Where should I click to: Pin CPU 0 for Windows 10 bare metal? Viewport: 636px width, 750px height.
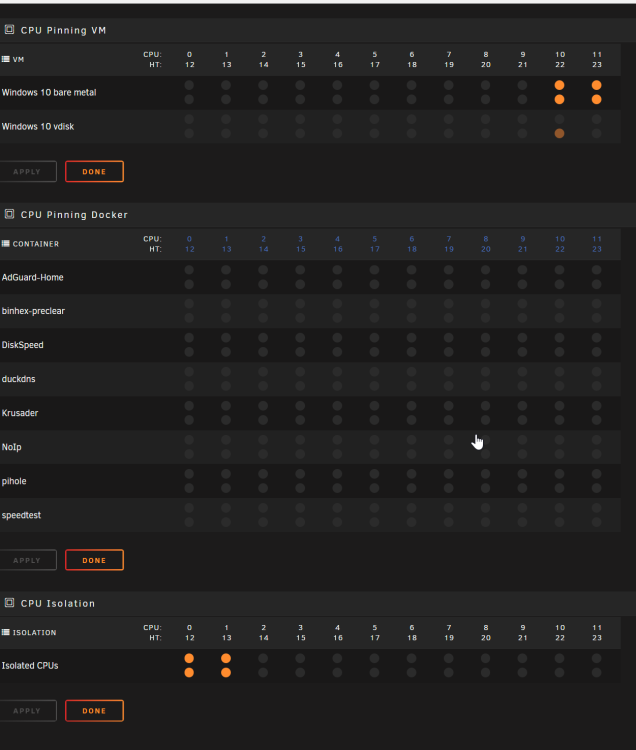189,85
